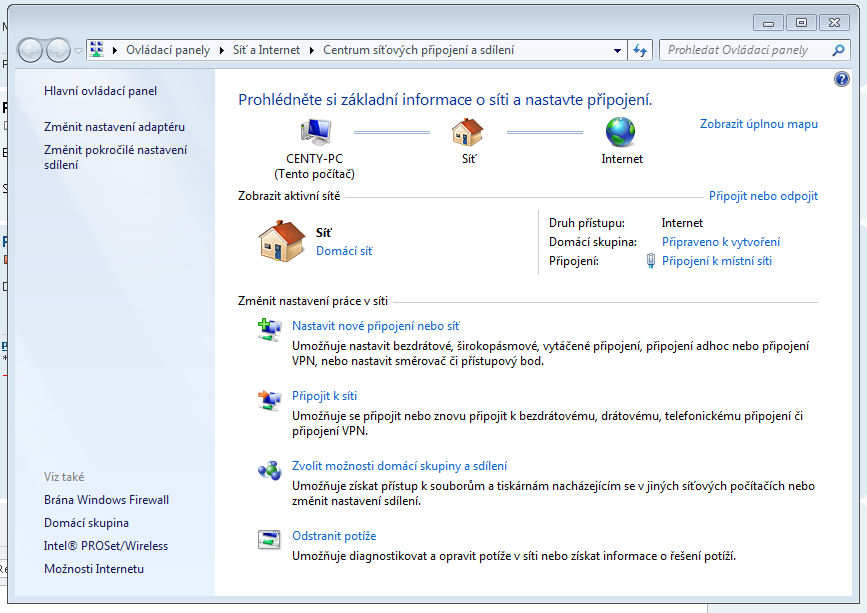Select Síť a Internet breadcrumb
Image resolution: width=867 pixels, height=613 pixels.
pyautogui.click(x=266, y=50)
